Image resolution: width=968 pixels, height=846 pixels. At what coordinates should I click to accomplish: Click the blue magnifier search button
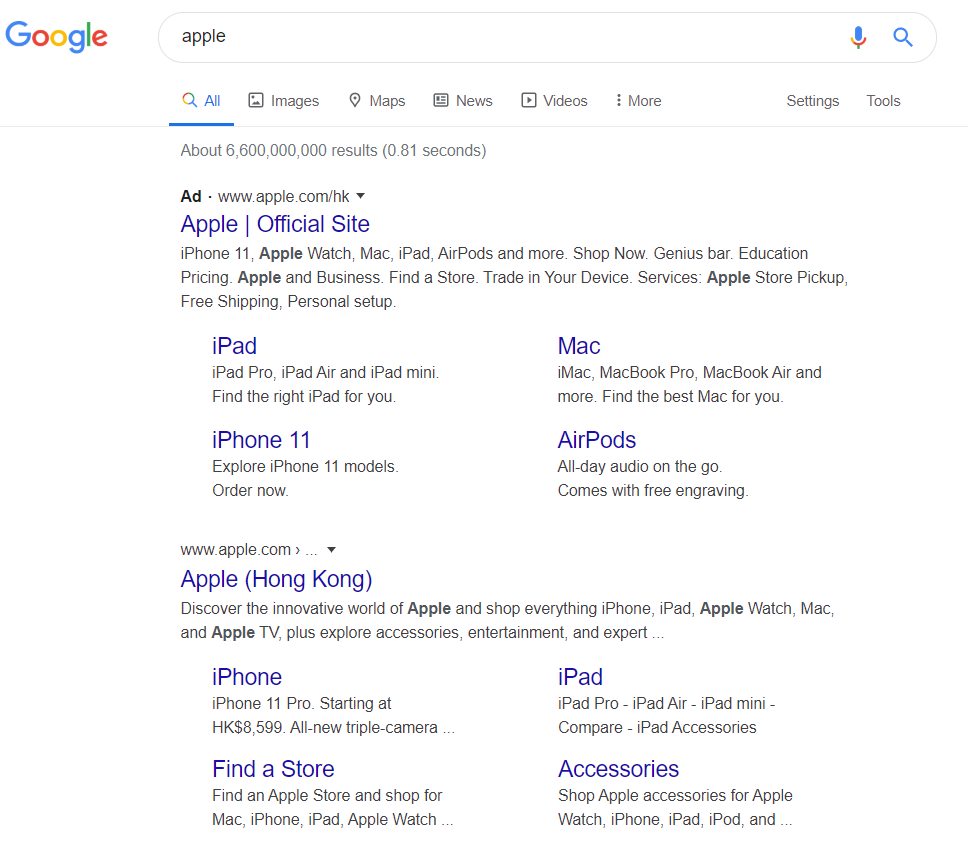[x=903, y=37]
